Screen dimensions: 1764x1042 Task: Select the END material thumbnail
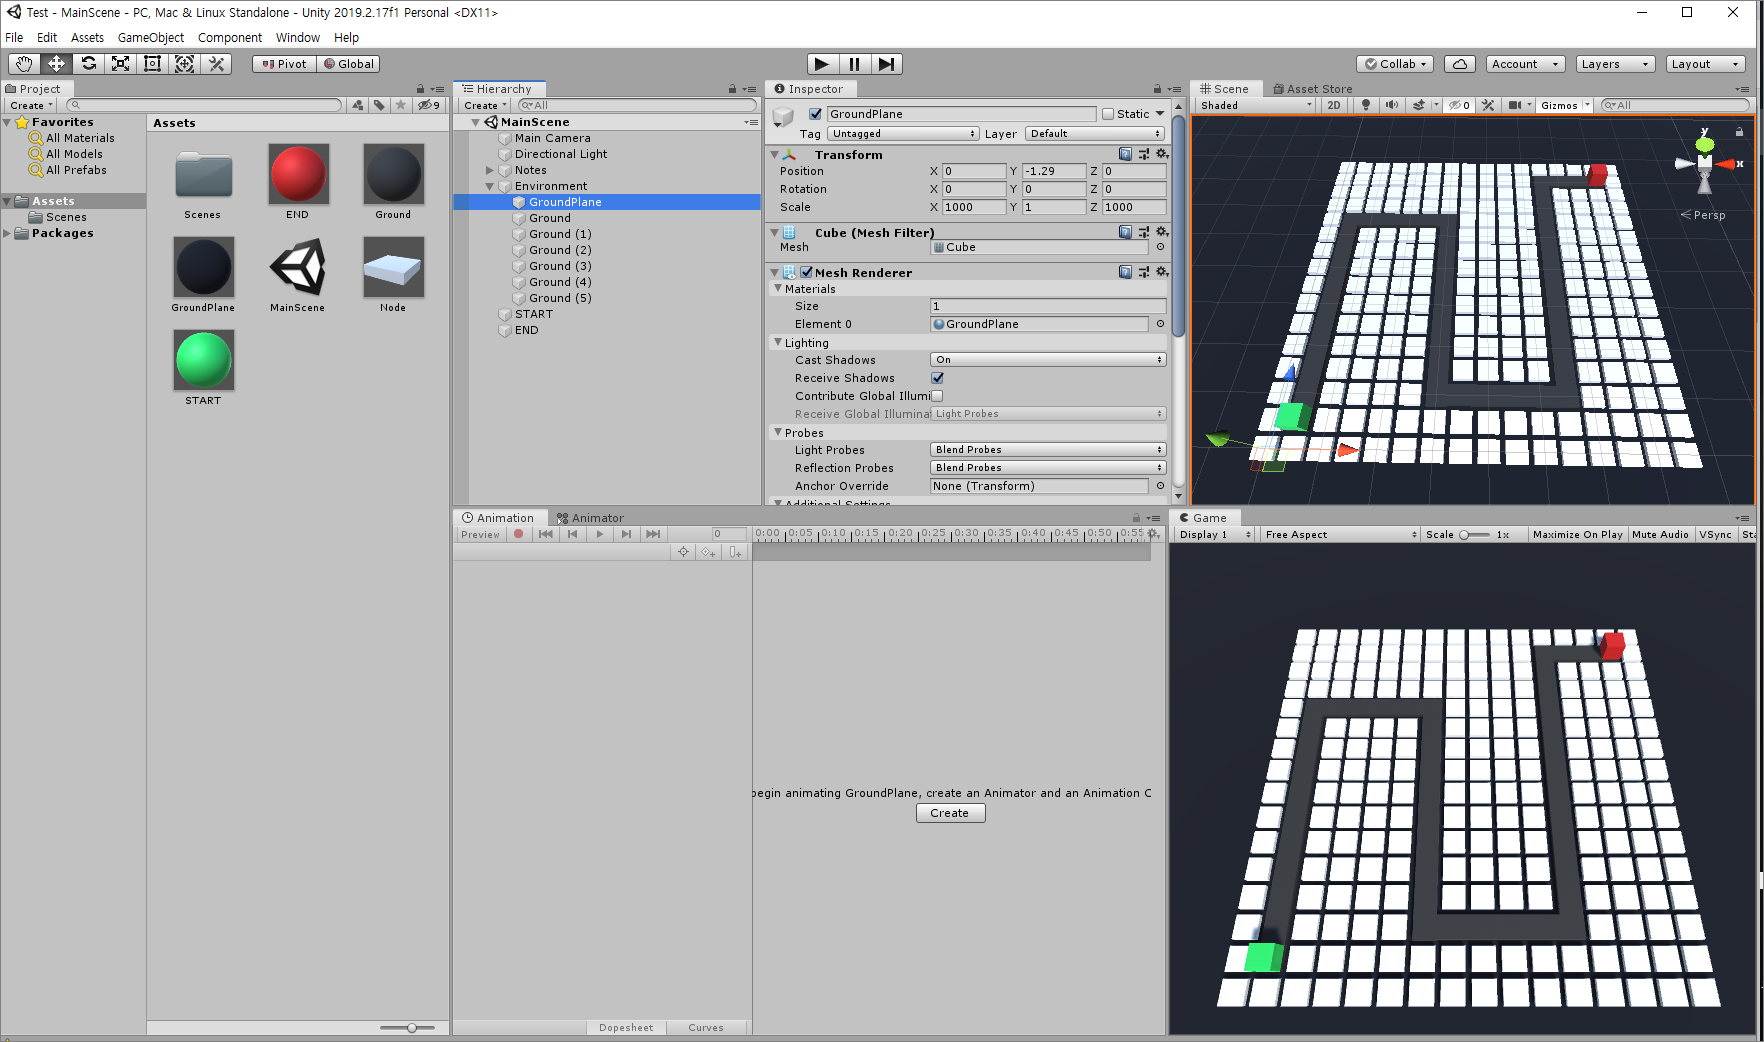point(298,174)
